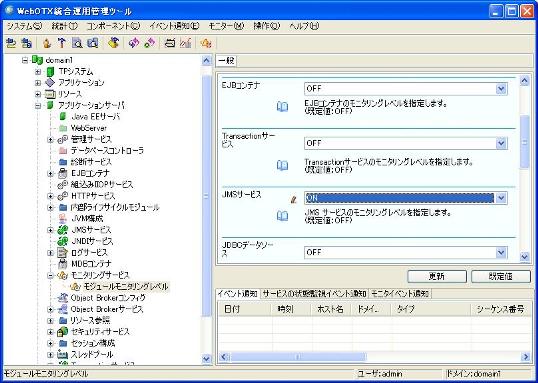
Task: Switch to the 一般 tab
Action: tap(226, 61)
